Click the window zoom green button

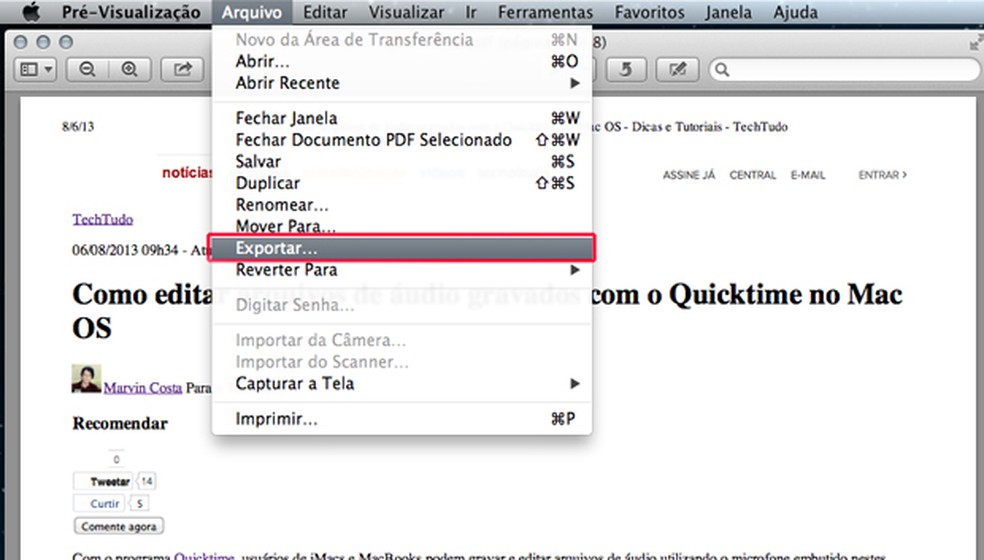66,42
